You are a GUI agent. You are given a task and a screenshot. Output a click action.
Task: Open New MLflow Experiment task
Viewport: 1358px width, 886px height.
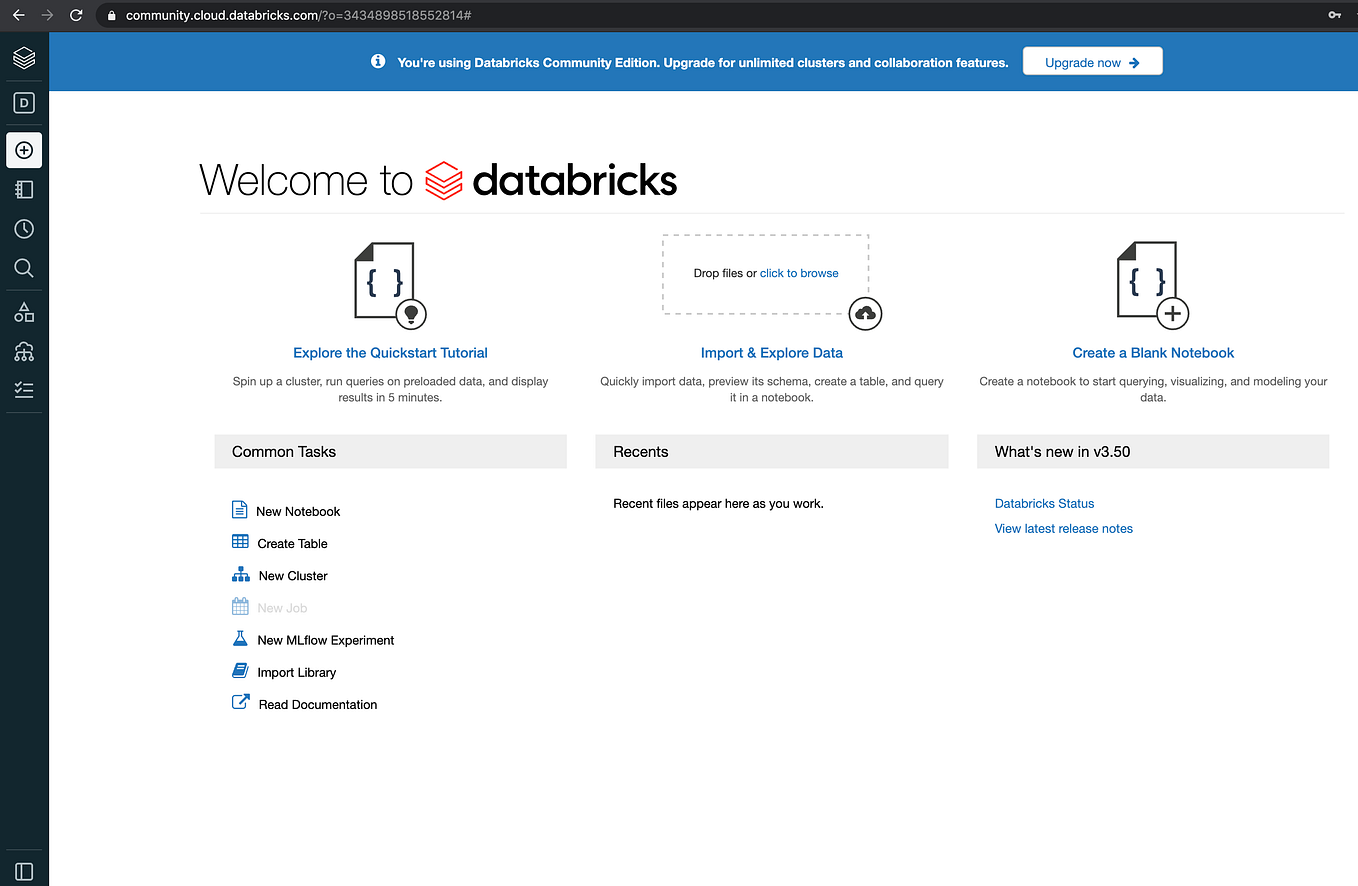tap(325, 640)
